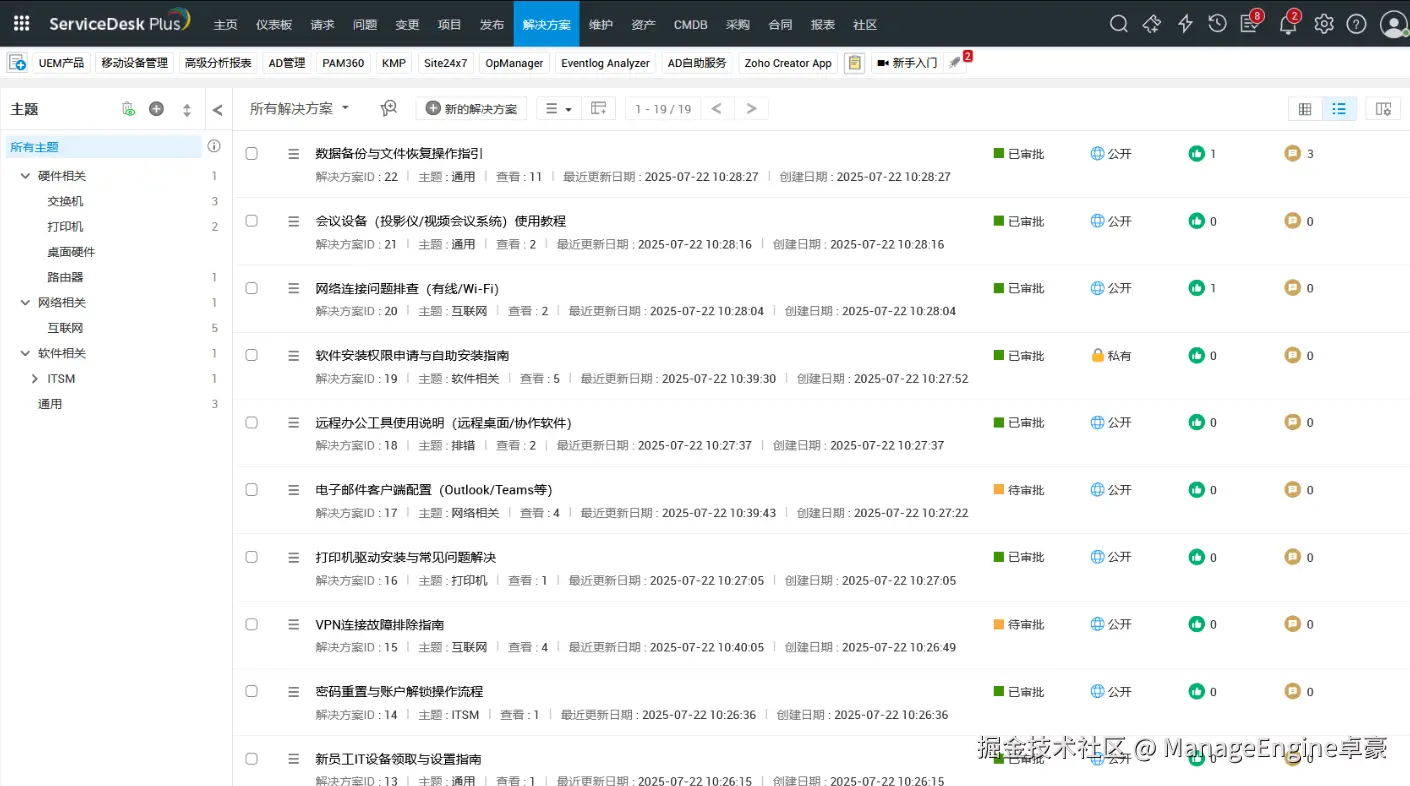
Task: Select the 互联网 topic
Action: [65, 328]
